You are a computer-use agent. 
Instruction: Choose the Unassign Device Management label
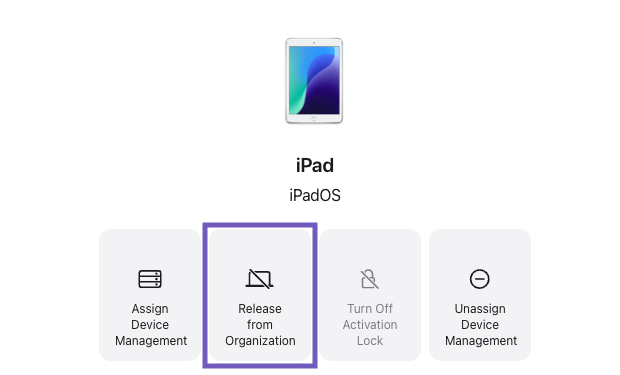[480, 324]
